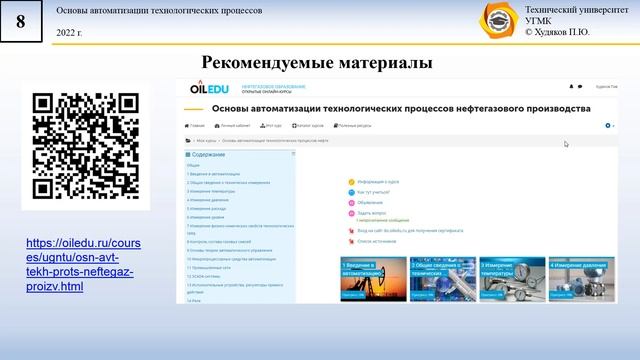Open the Список источников link
The height and width of the screenshot is (360, 640).
[x=376, y=241]
